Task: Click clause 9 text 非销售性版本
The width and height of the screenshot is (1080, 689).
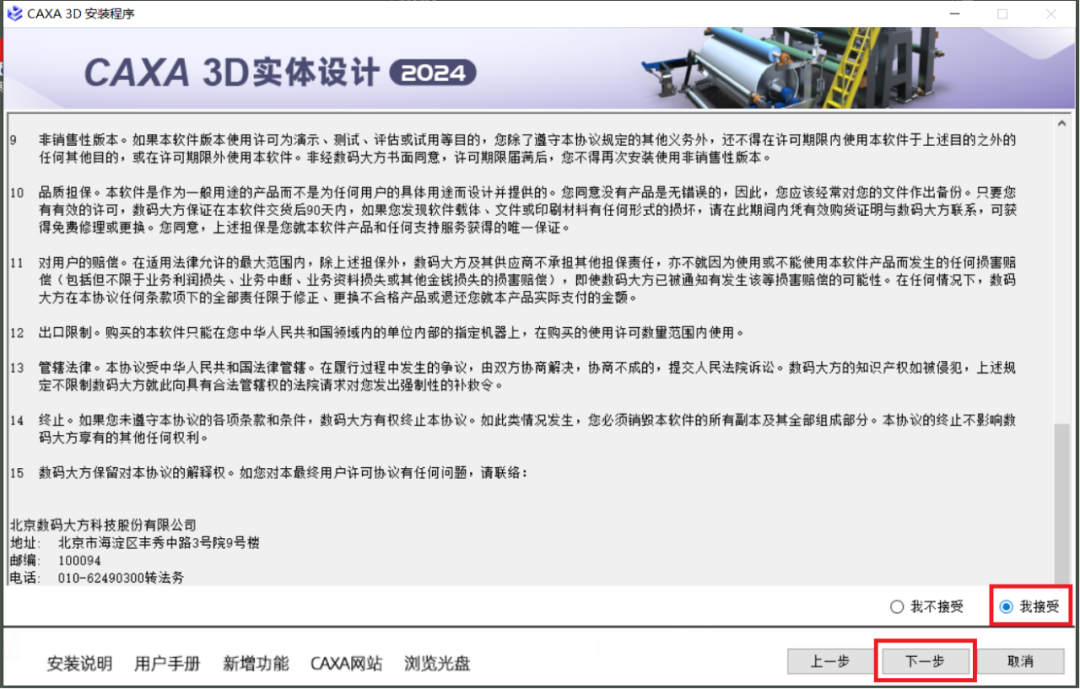Action: tap(80, 140)
